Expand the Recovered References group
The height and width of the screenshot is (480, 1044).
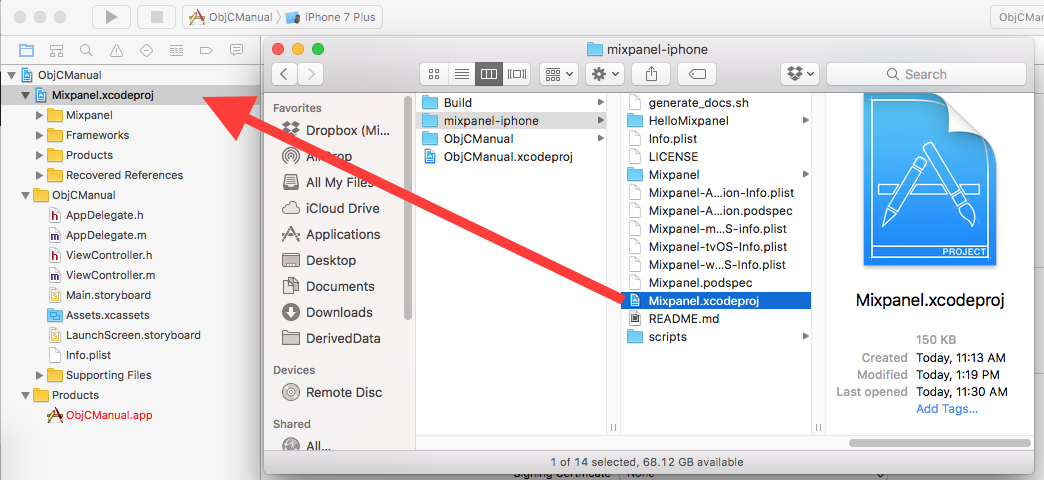point(40,175)
